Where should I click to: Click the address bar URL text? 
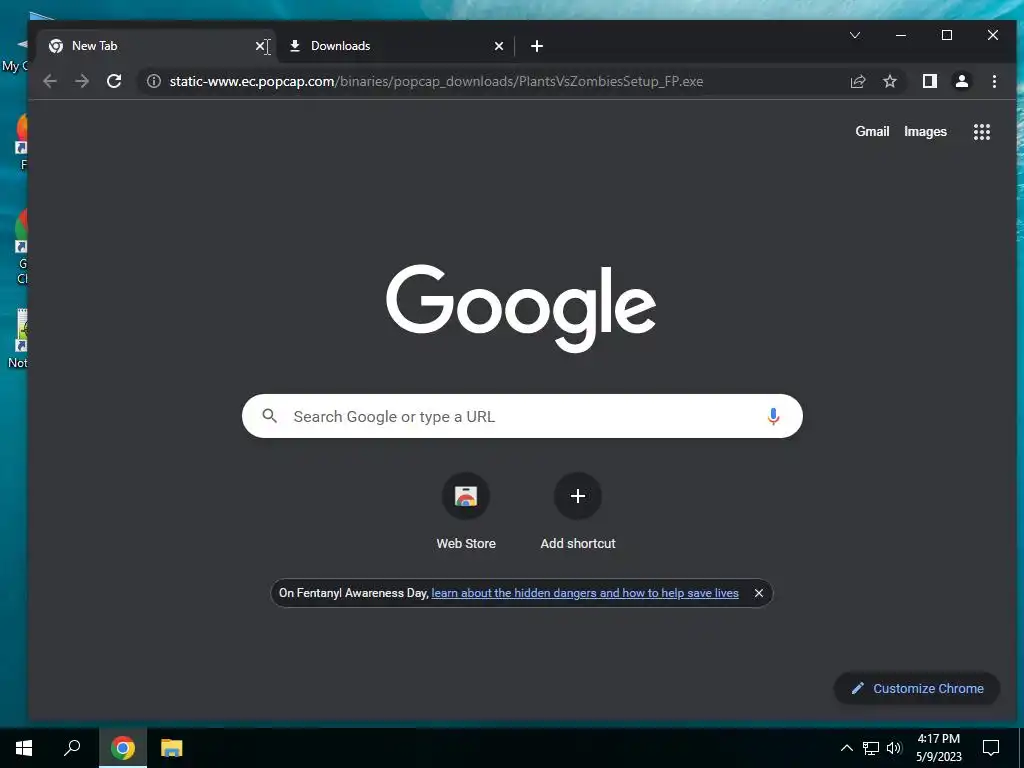click(436, 82)
